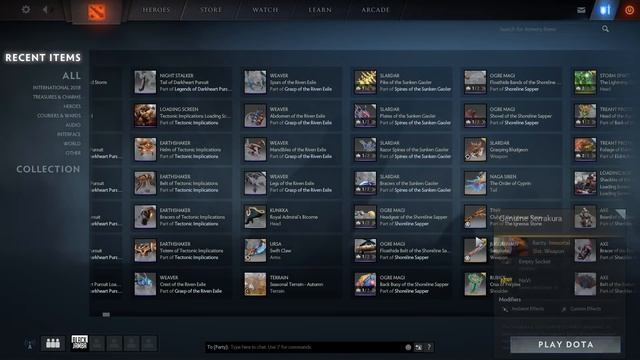Select the World category filter
Image resolution: width=640 pixels, height=360 pixels.
[x=72, y=144]
